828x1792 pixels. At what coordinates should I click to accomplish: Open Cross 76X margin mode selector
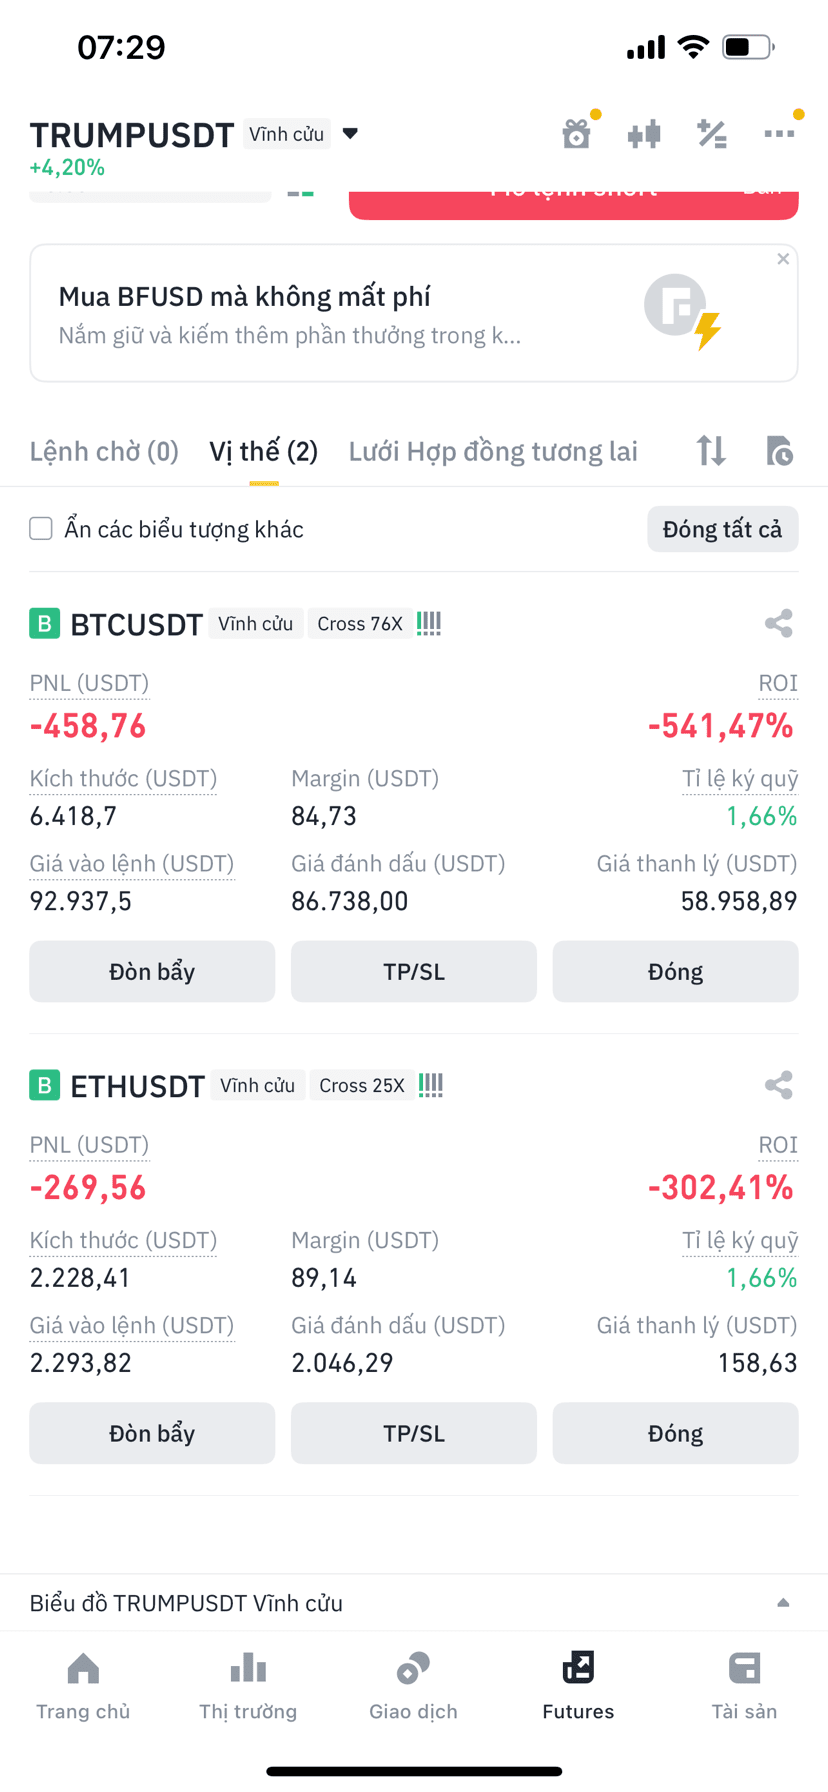coord(360,624)
